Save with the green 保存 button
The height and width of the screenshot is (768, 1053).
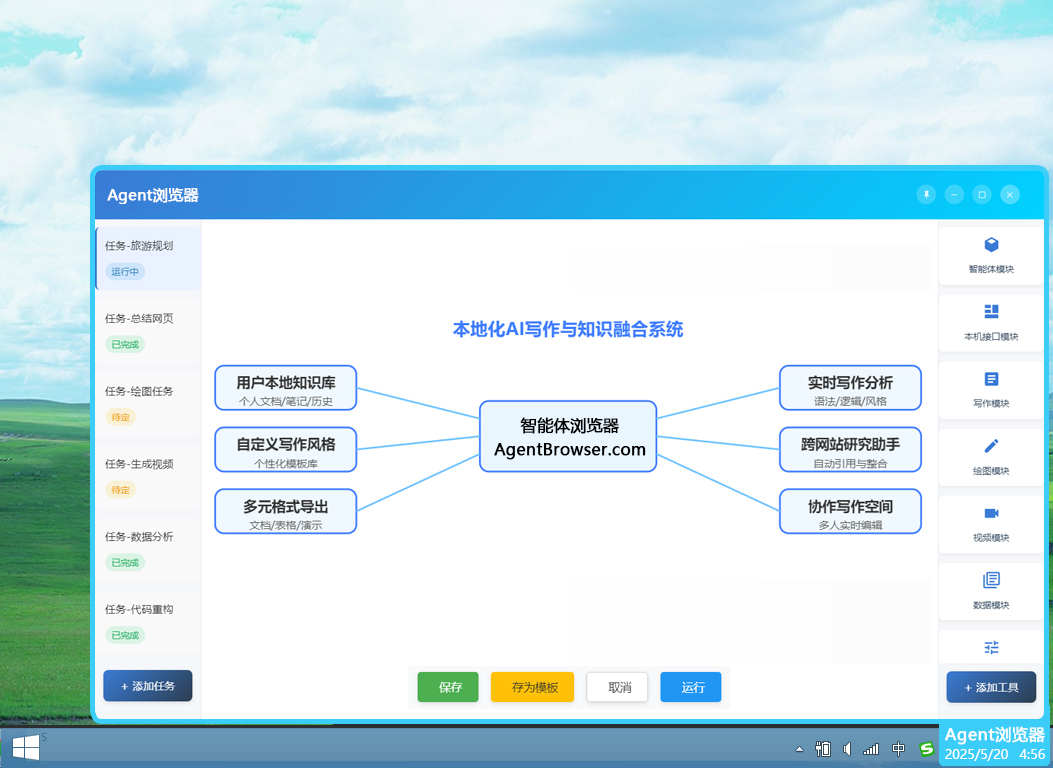(x=448, y=687)
